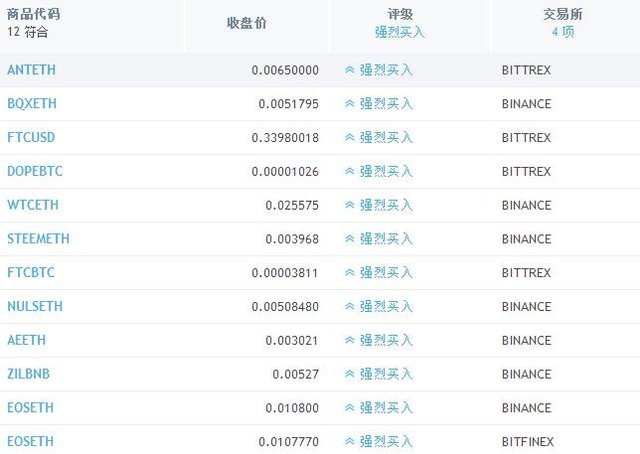The width and height of the screenshot is (640, 454).
Task: Select the closing price 0.33980018
Action: (x=285, y=138)
